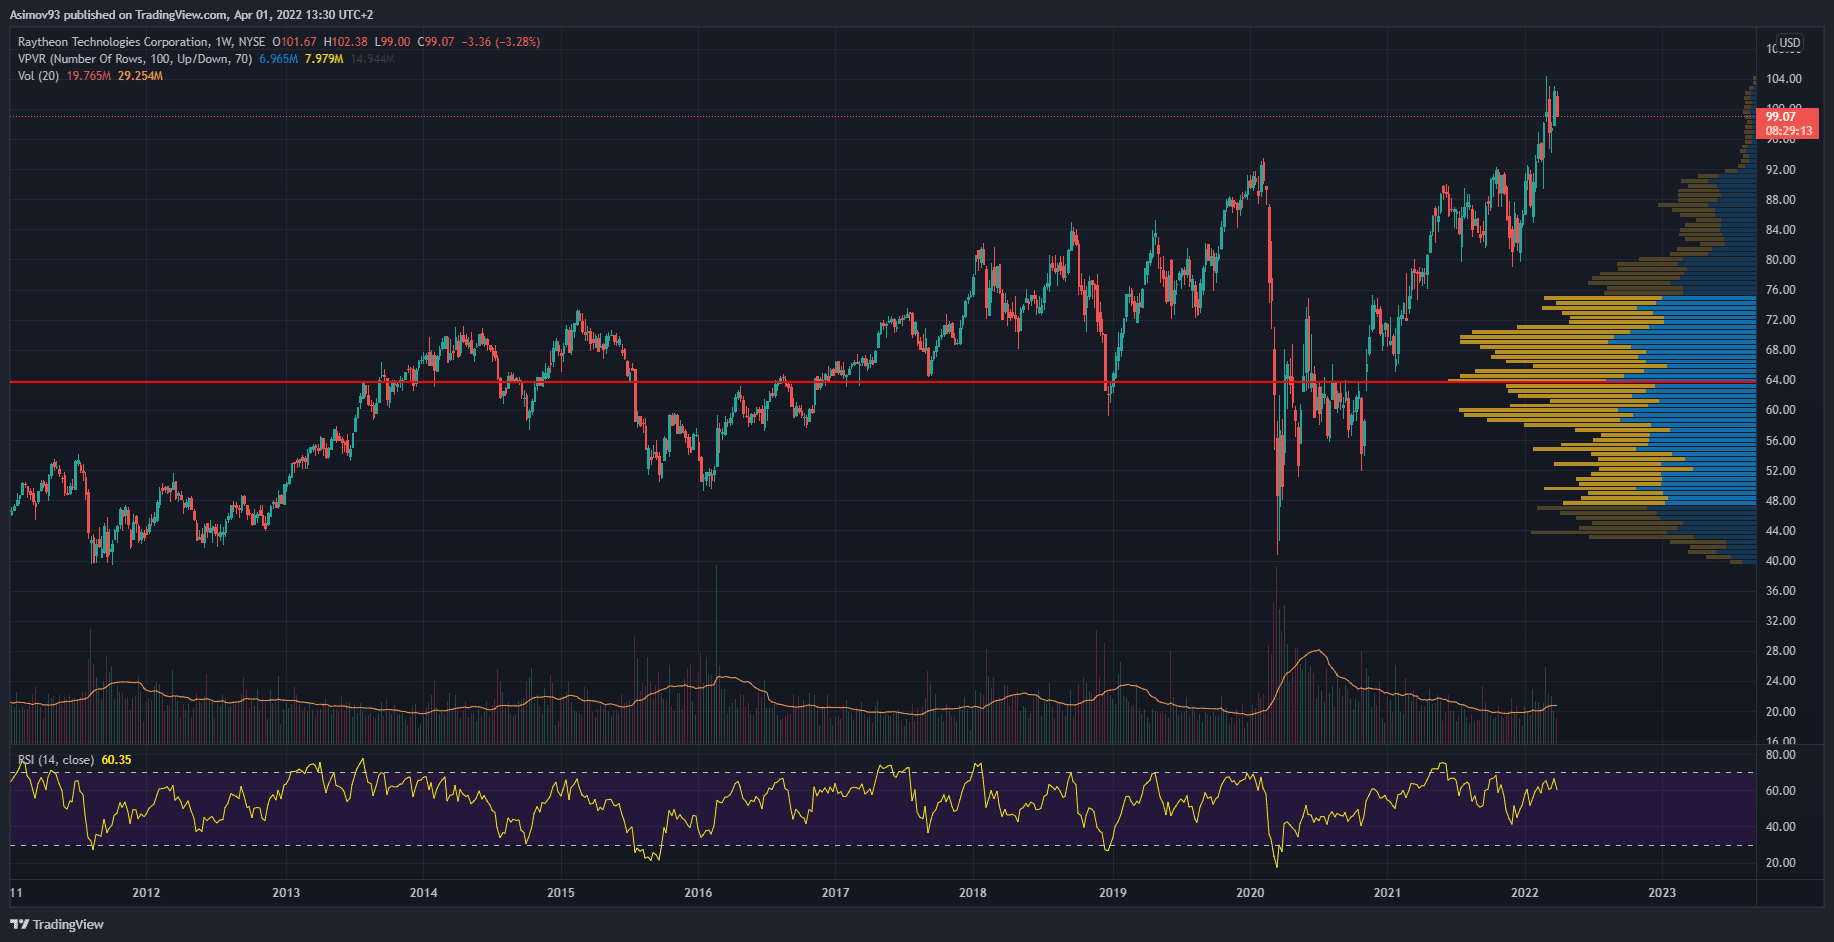Click the 40.00 price scale label
This screenshot has height=942, width=1834.
(1780, 561)
